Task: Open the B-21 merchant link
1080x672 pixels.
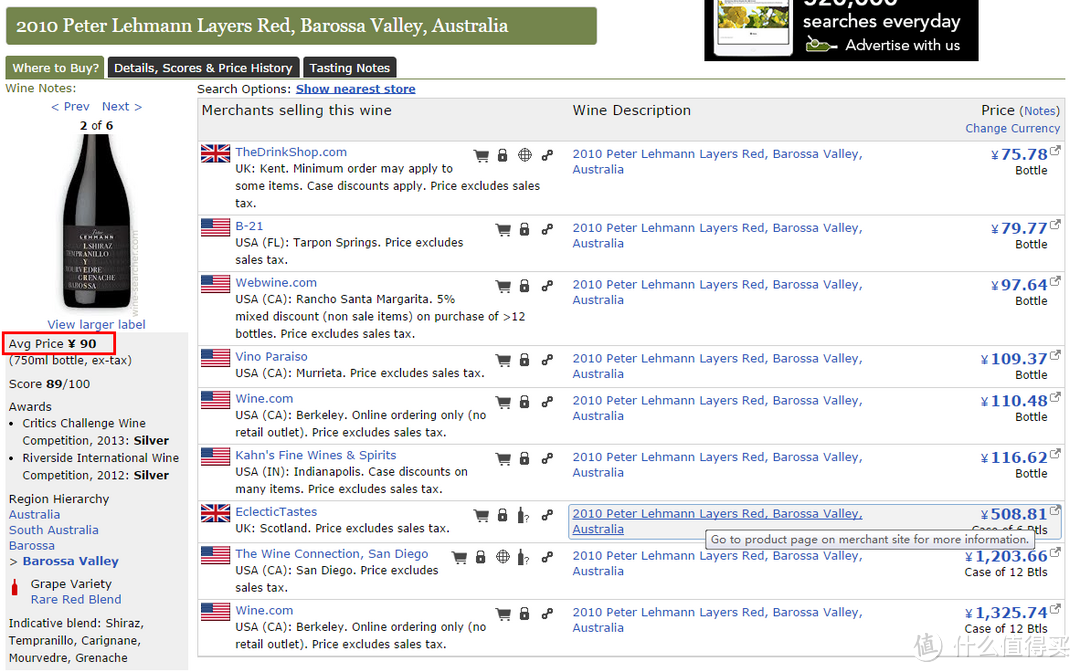Action: click(249, 226)
